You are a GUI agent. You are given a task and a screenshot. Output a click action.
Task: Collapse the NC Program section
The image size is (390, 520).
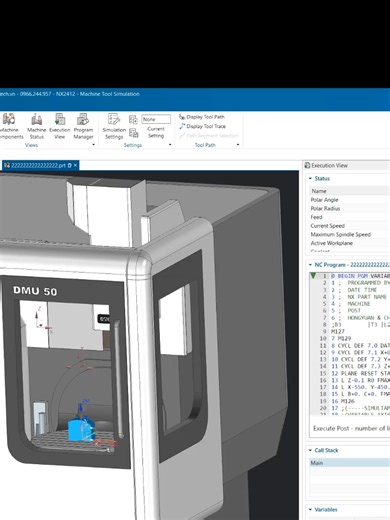311,265
